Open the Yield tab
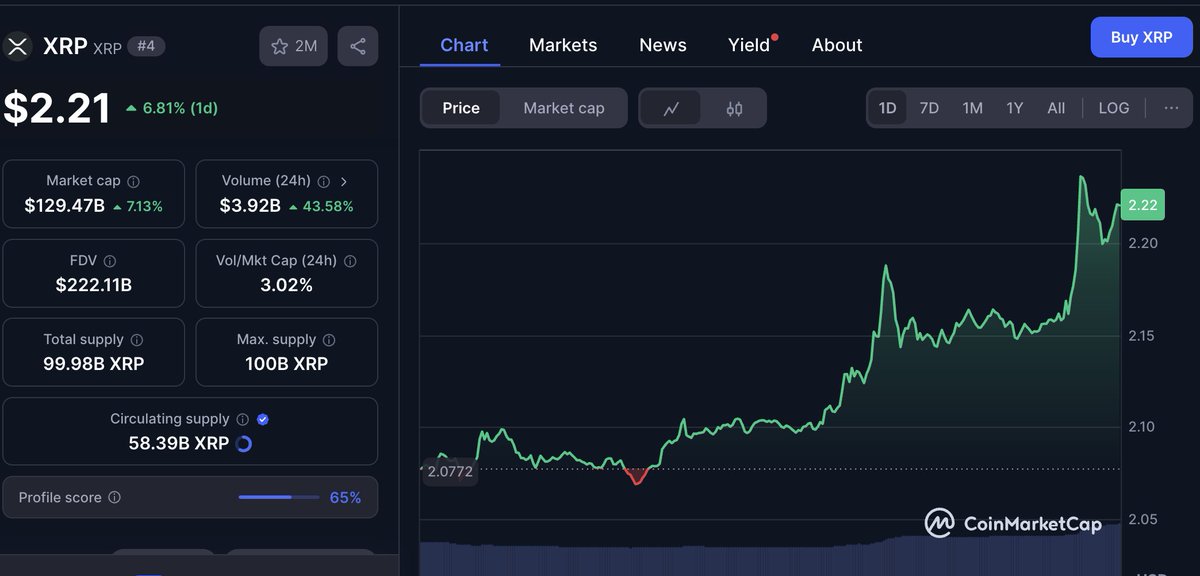Viewport: 1200px width, 576px height. [x=749, y=45]
